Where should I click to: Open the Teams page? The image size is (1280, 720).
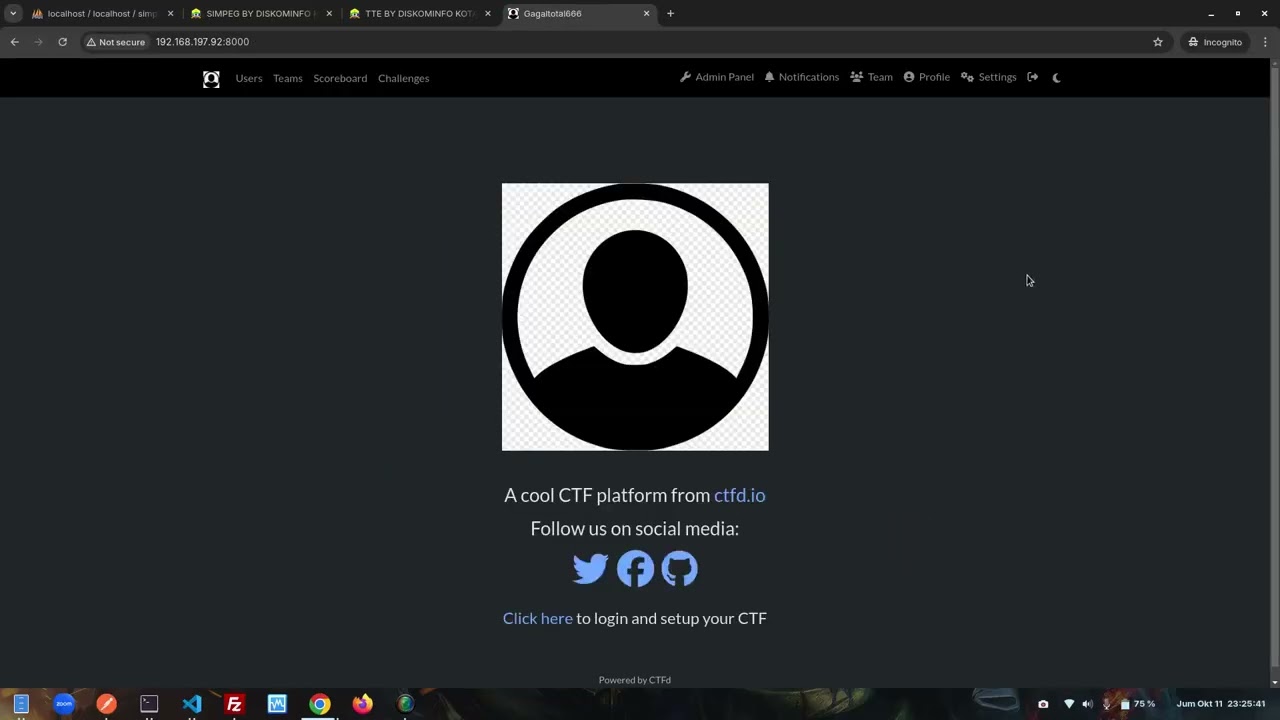pyautogui.click(x=287, y=78)
